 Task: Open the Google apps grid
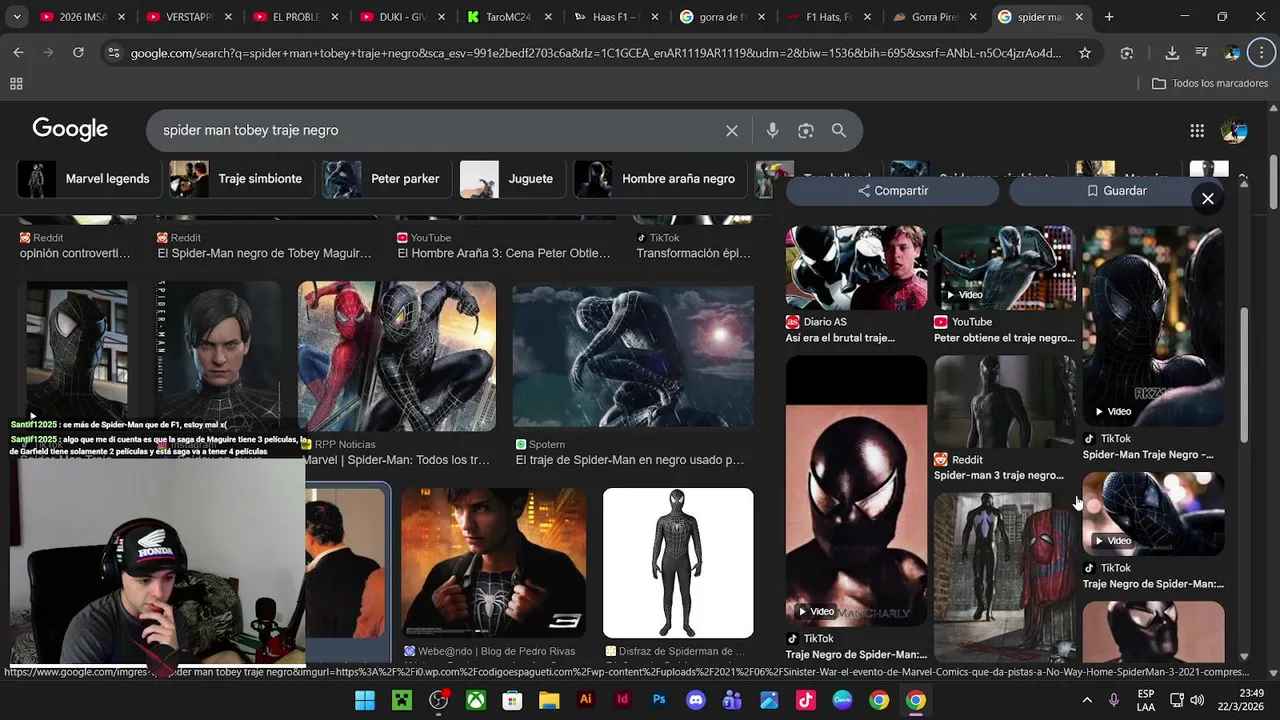pos(1197,130)
